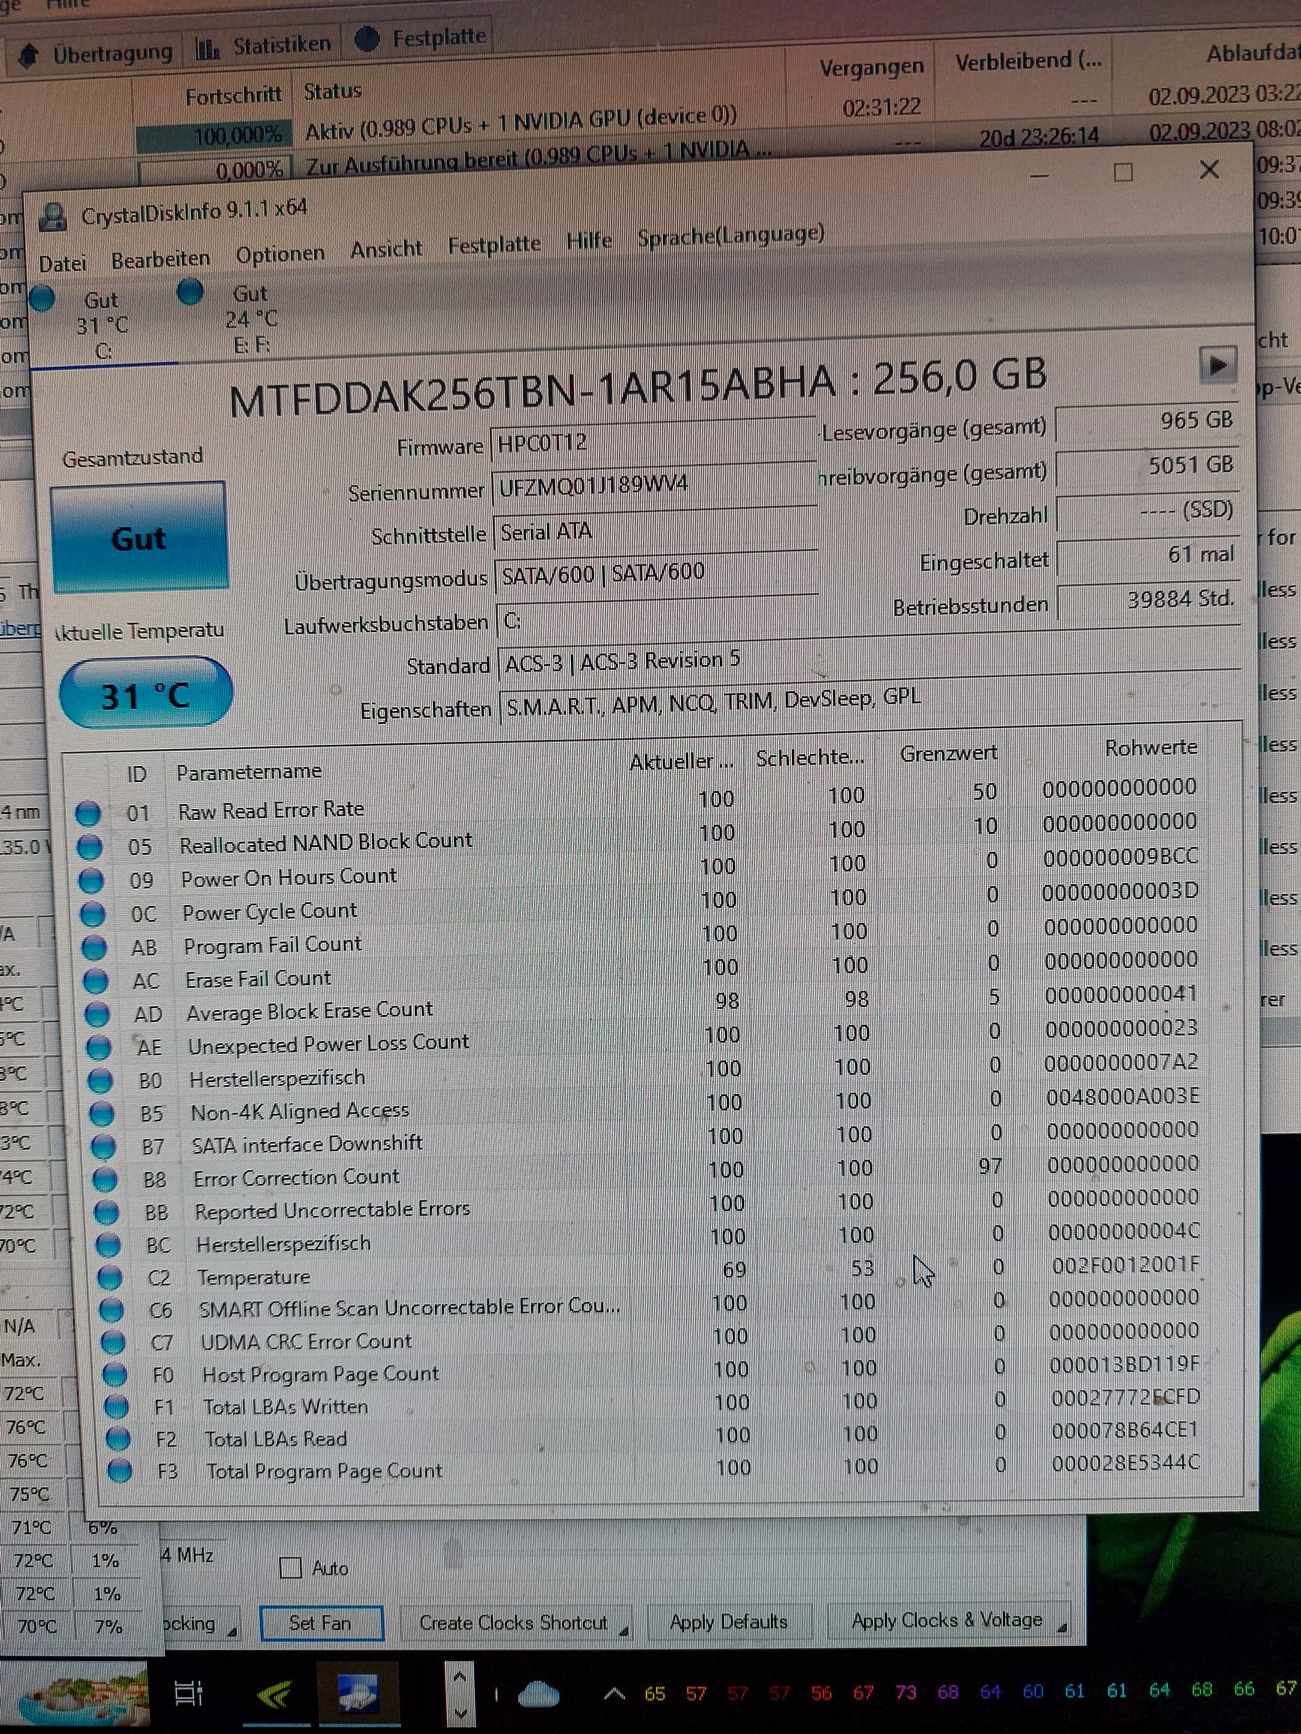
Task: Click status circle for Power On Hours Count
Action: [91, 881]
